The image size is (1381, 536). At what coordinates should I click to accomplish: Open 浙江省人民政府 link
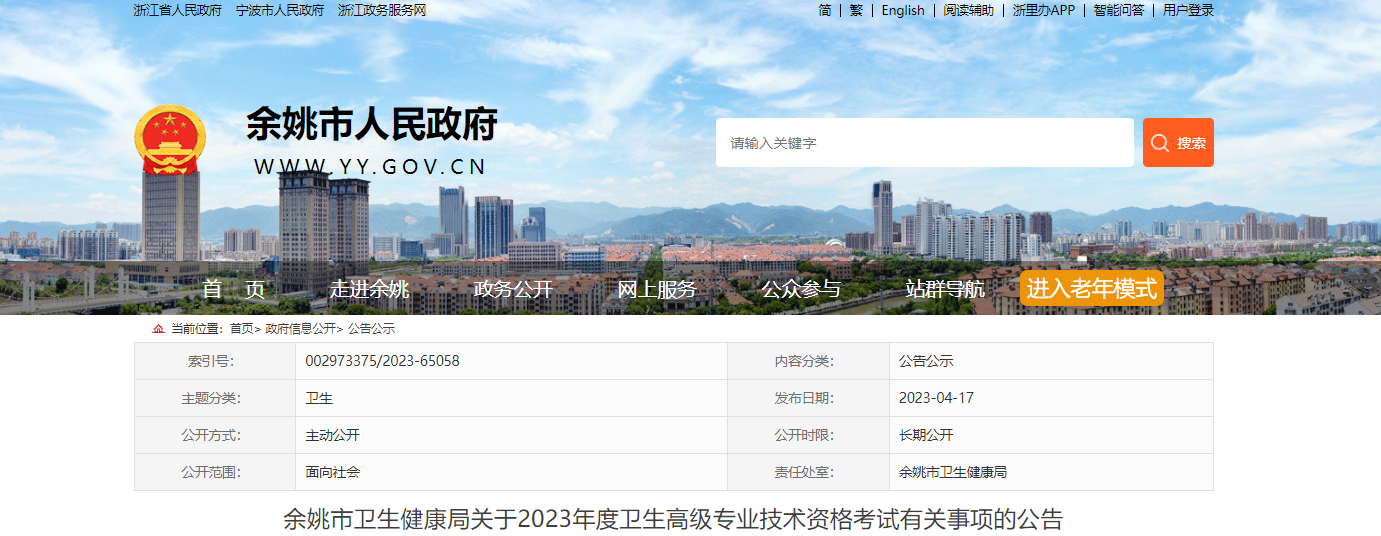point(177,10)
